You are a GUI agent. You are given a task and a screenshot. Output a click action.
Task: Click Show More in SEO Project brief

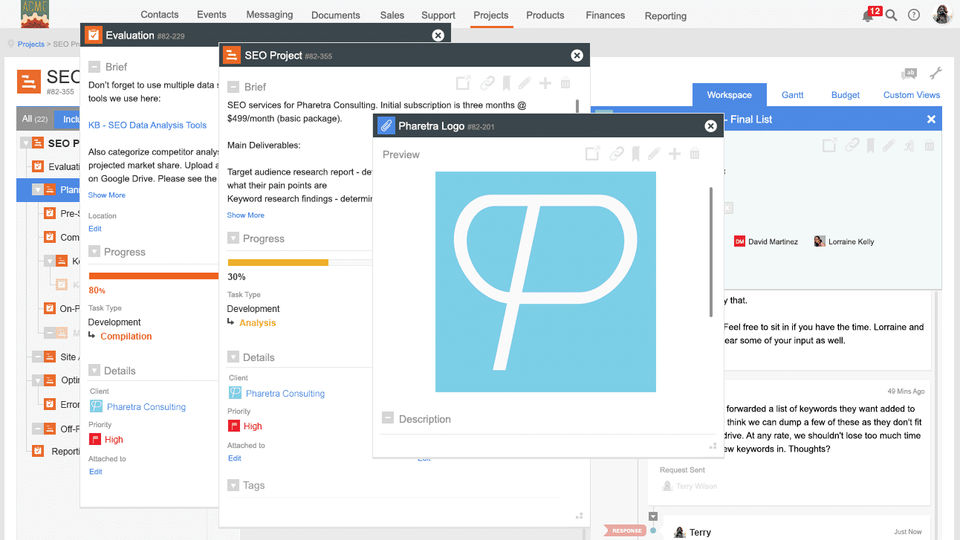pos(246,215)
